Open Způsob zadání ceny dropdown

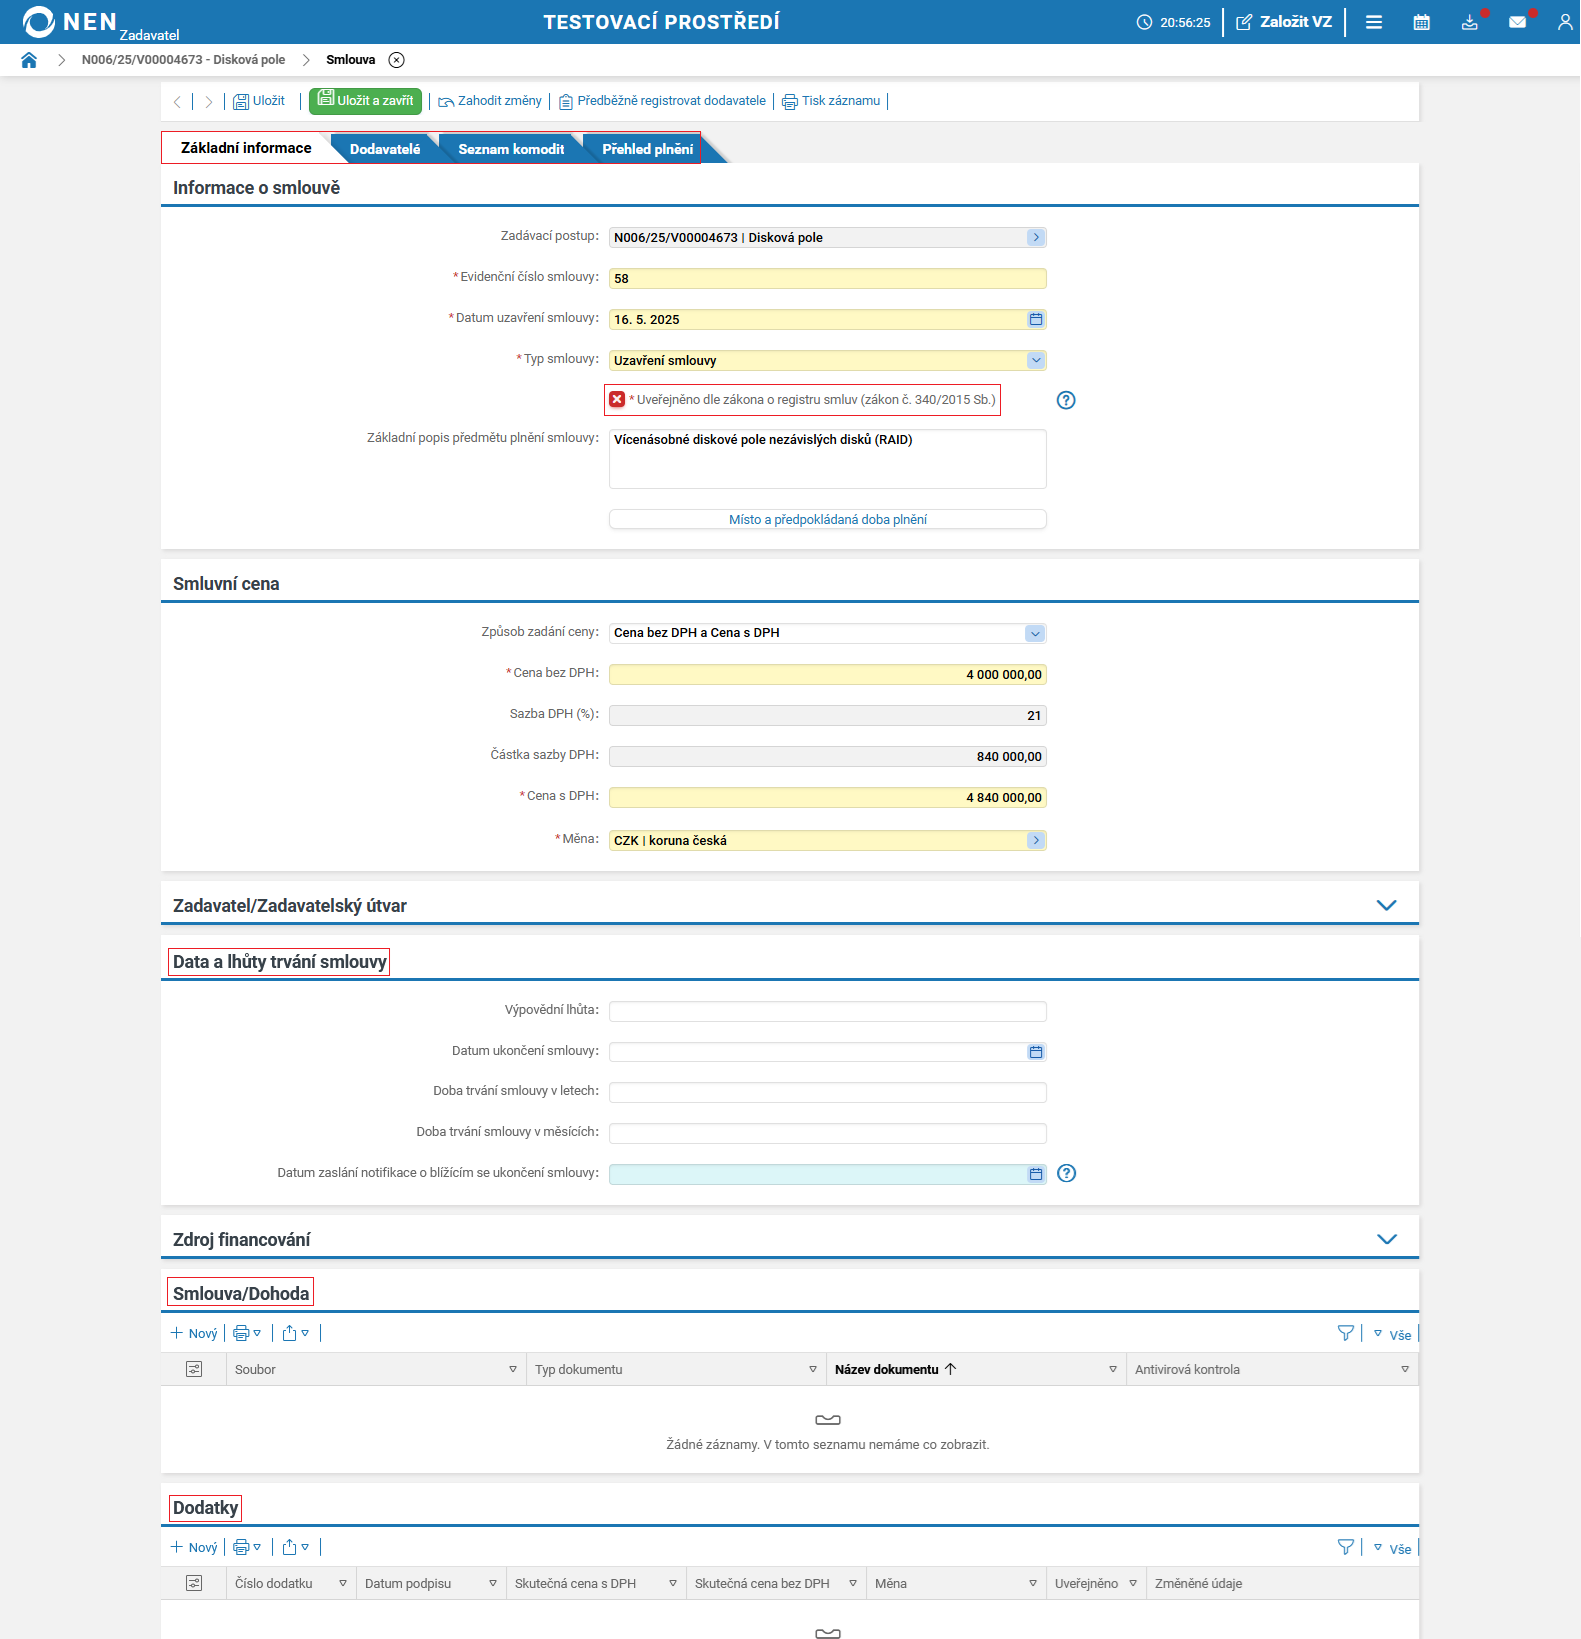tap(1035, 633)
